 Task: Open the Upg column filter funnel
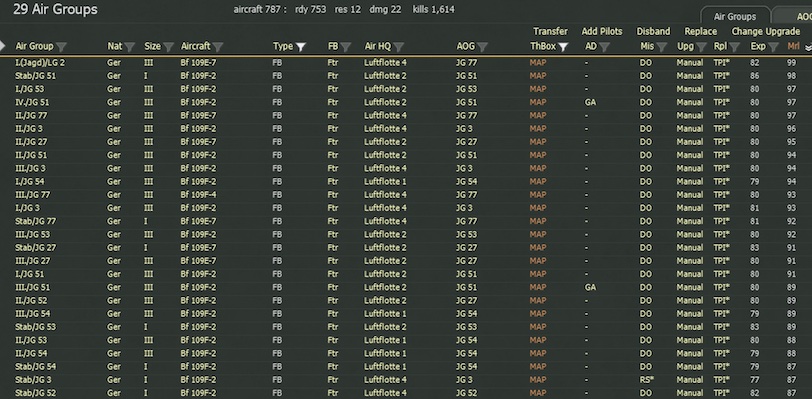click(701, 47)
